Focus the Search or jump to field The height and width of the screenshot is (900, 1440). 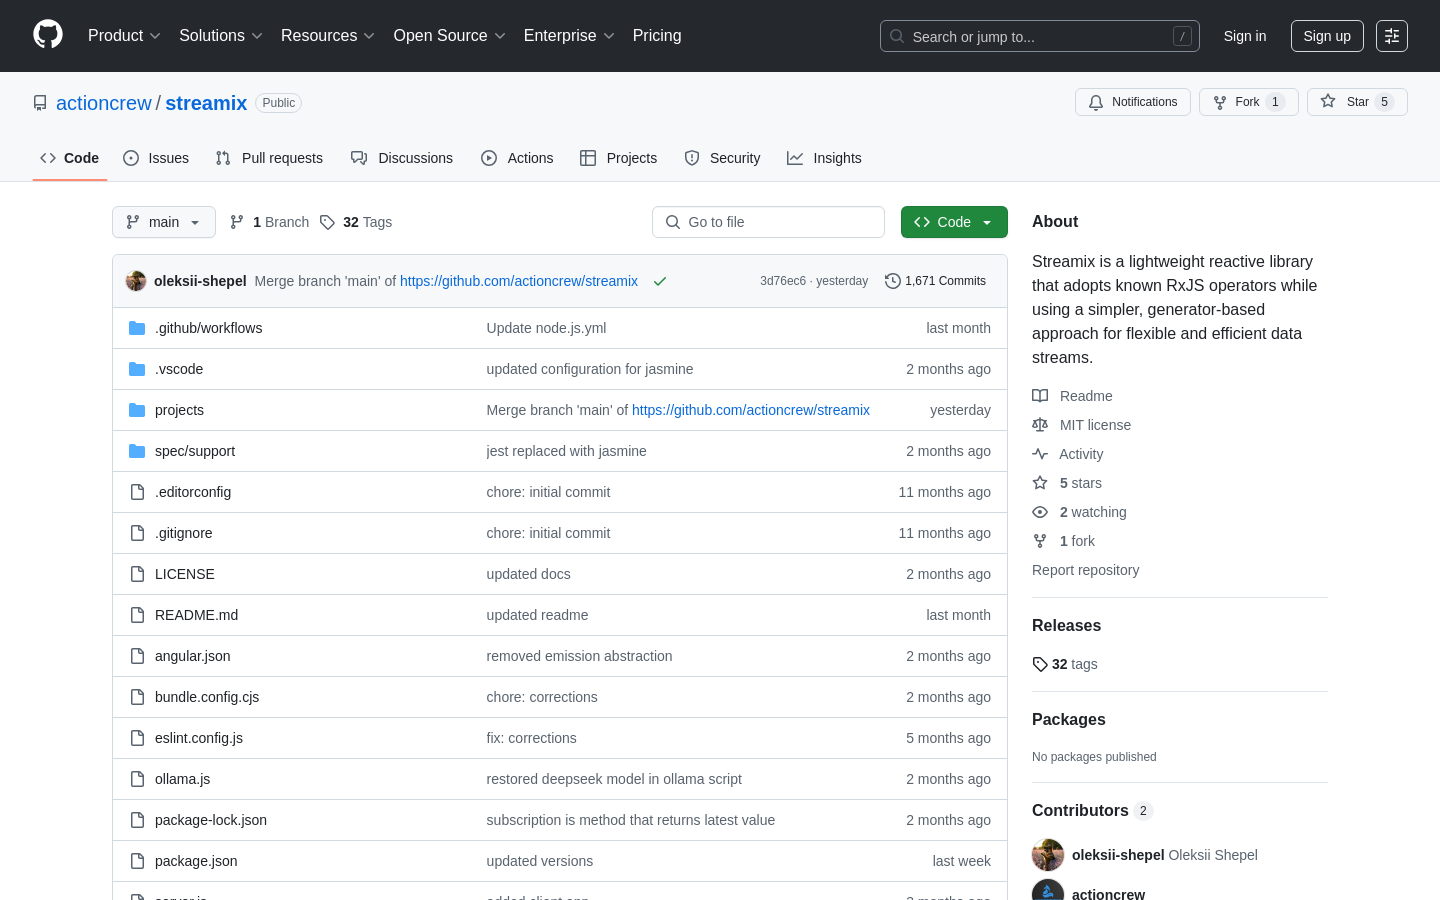click(x=1040, y=36)
